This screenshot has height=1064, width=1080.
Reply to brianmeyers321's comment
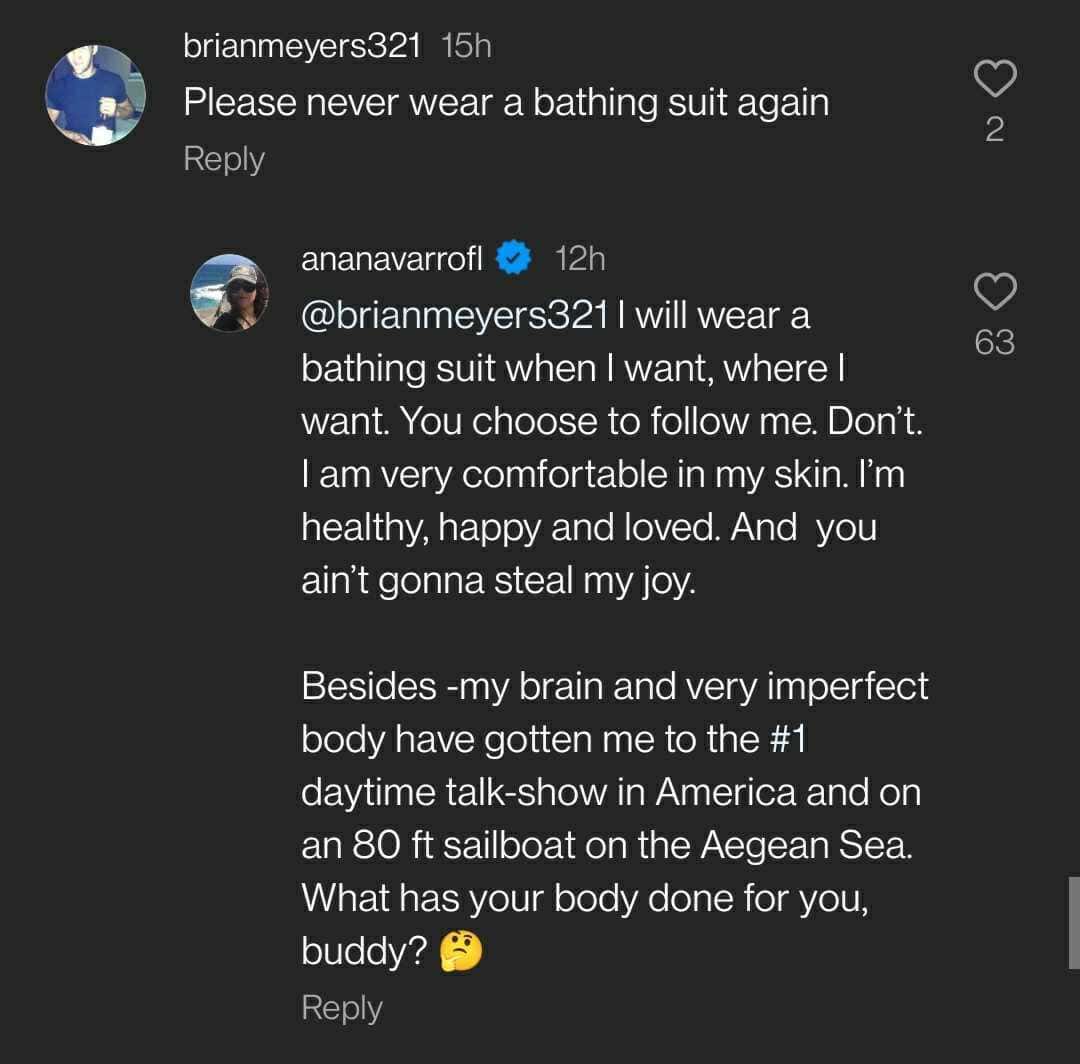tap(222, 157)
